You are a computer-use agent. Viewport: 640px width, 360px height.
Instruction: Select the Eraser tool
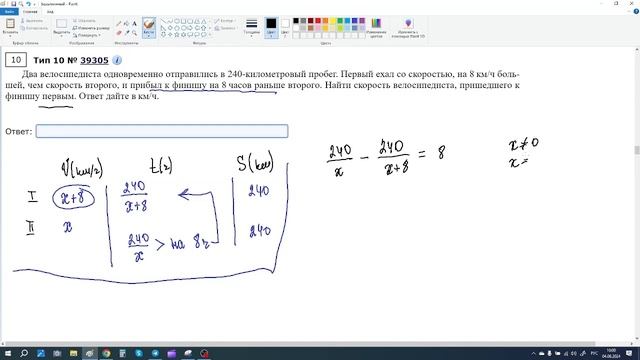(119, 32)
